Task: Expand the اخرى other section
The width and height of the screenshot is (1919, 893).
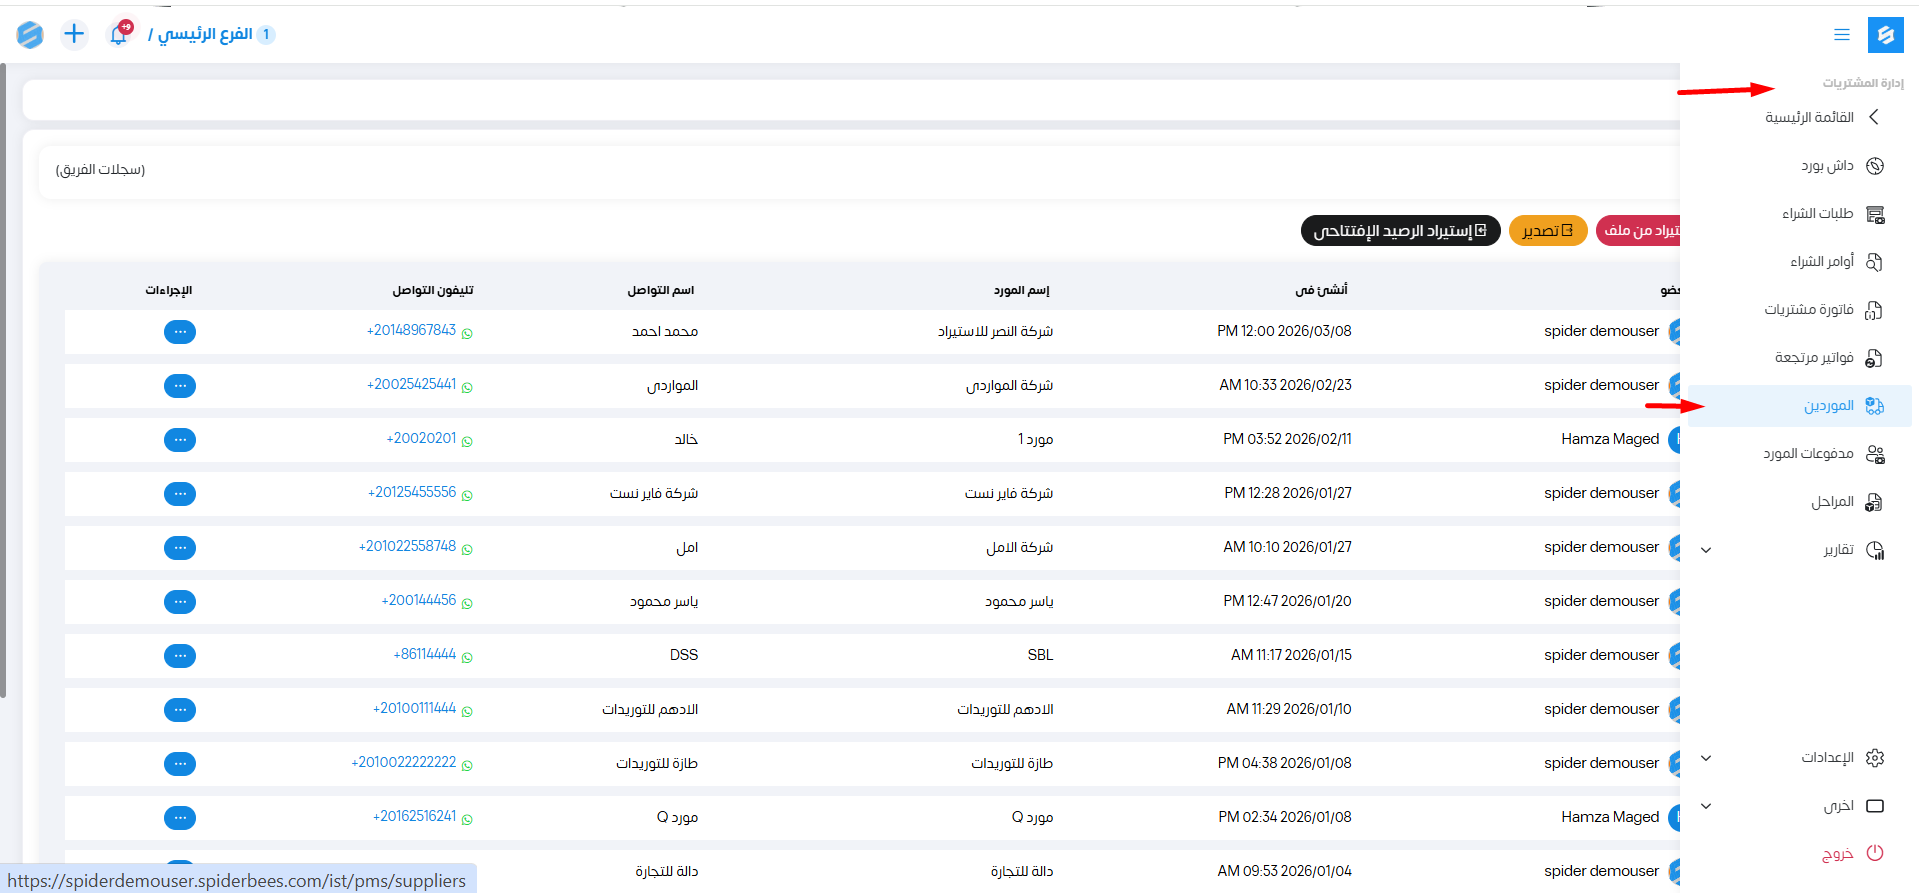Action: 1706,806
